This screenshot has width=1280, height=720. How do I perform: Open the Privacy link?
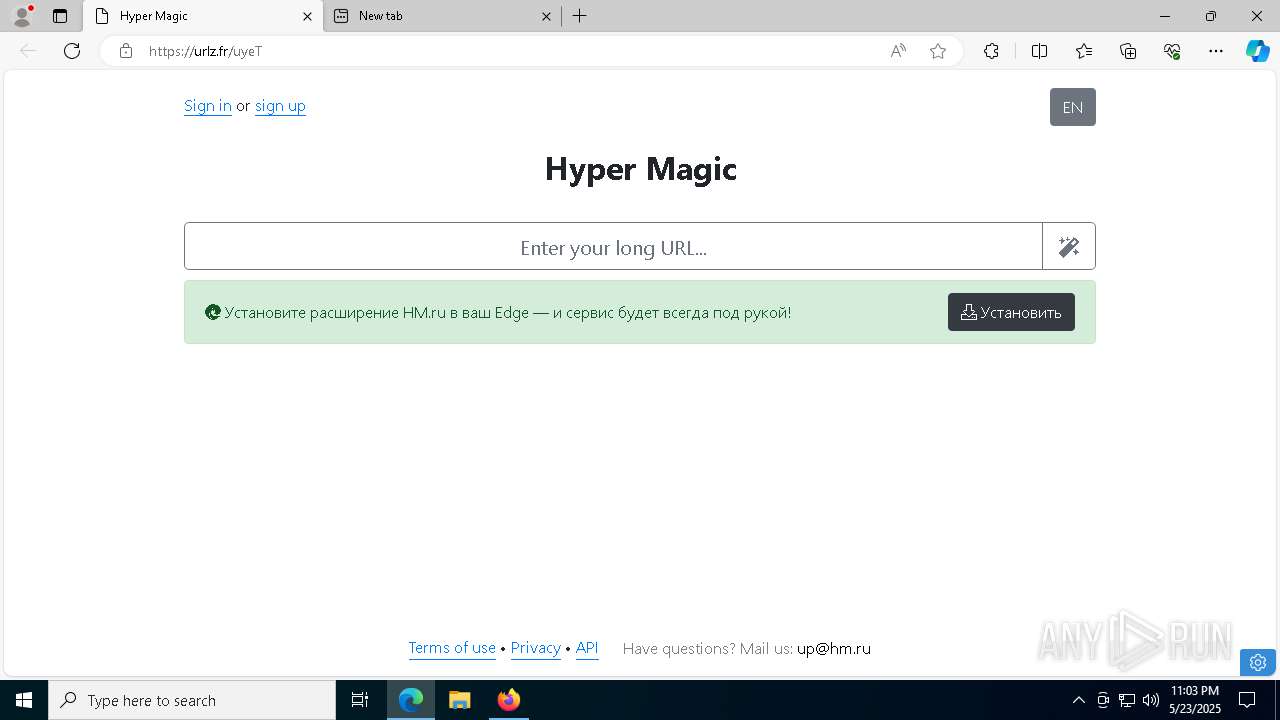click(x=536, y=648)
